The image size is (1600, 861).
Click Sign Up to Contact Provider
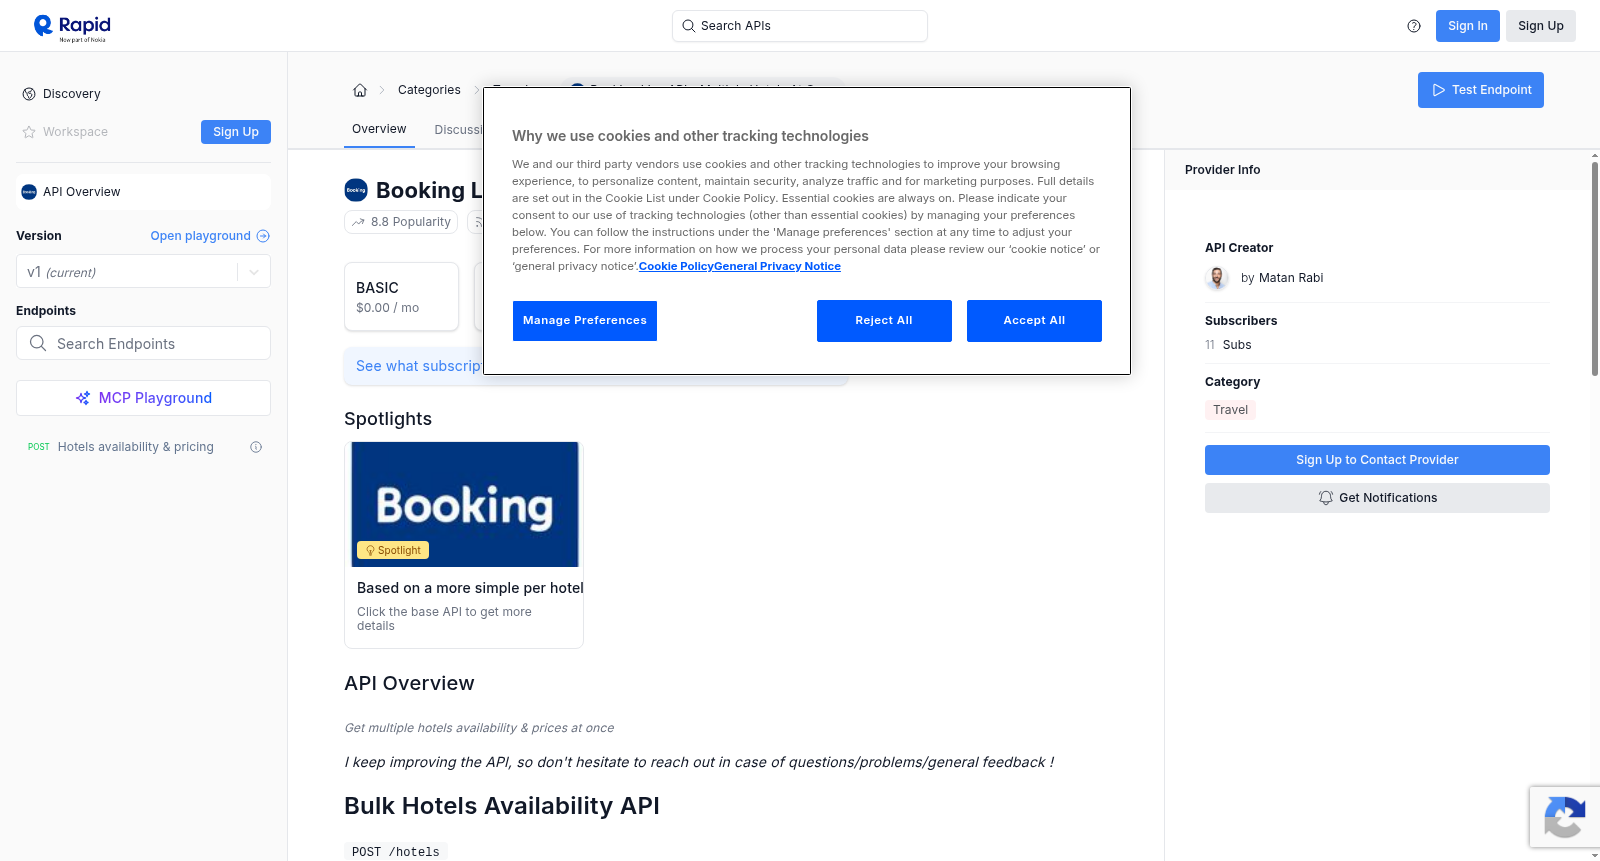pyautogui.click(x=1377, y=460)
